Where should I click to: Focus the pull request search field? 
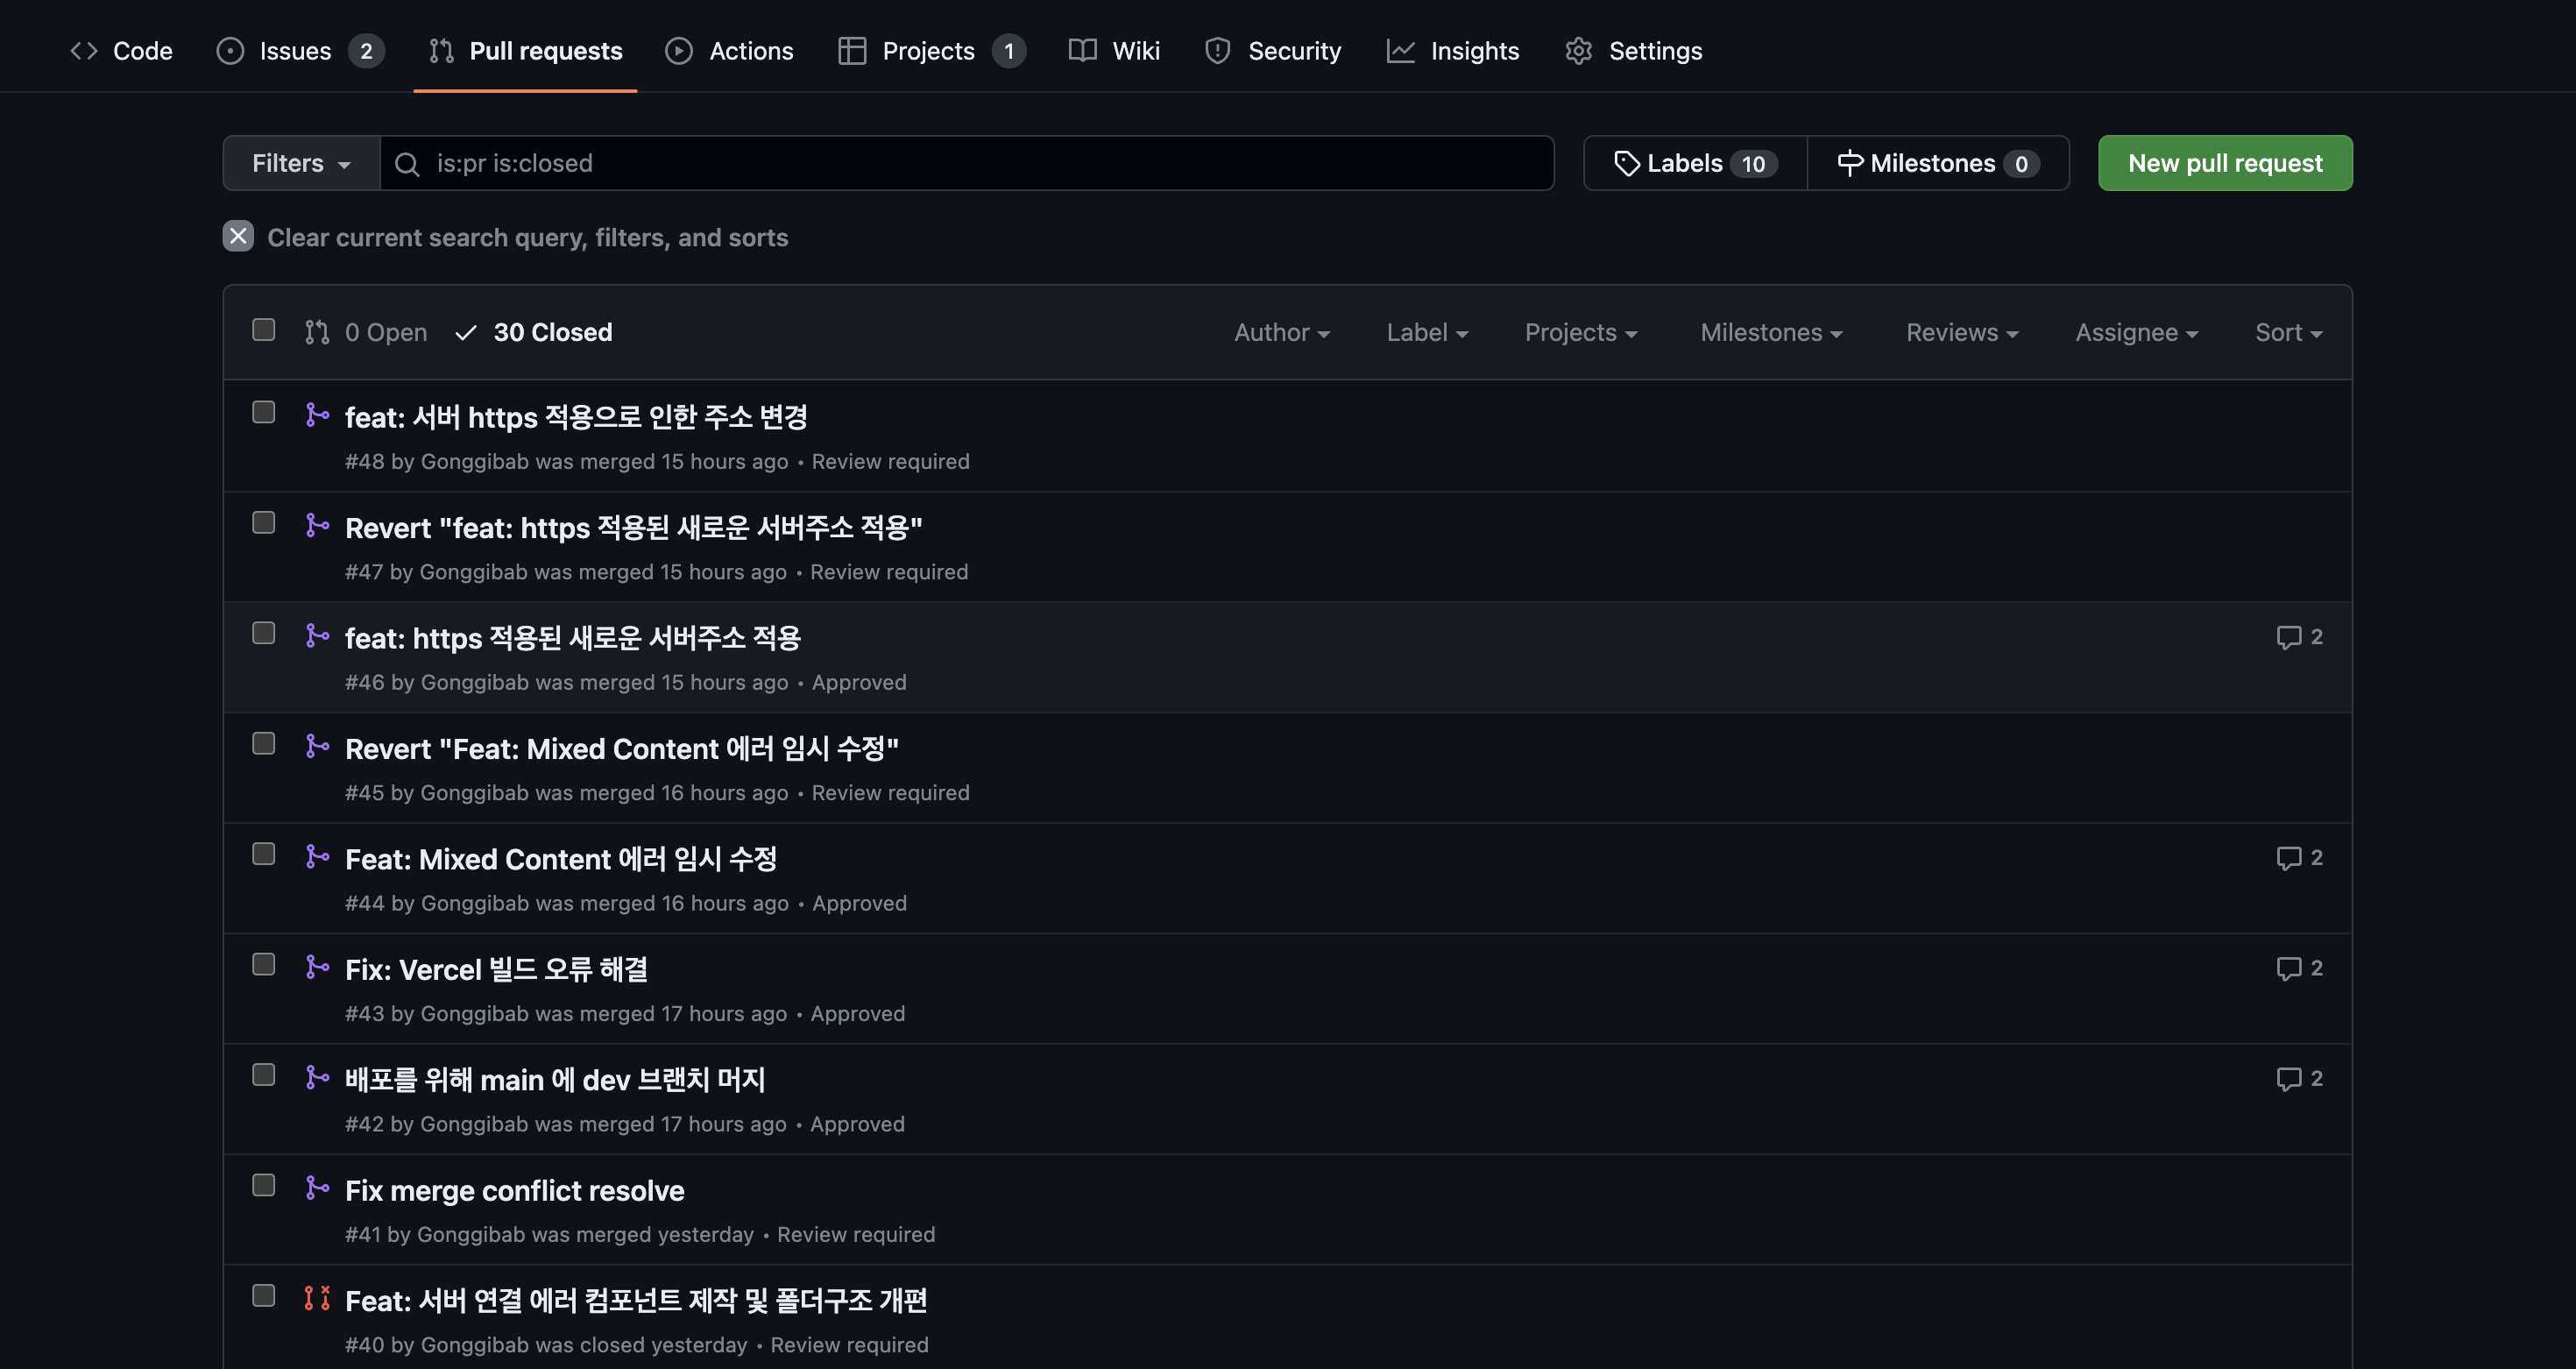point(967,163)
